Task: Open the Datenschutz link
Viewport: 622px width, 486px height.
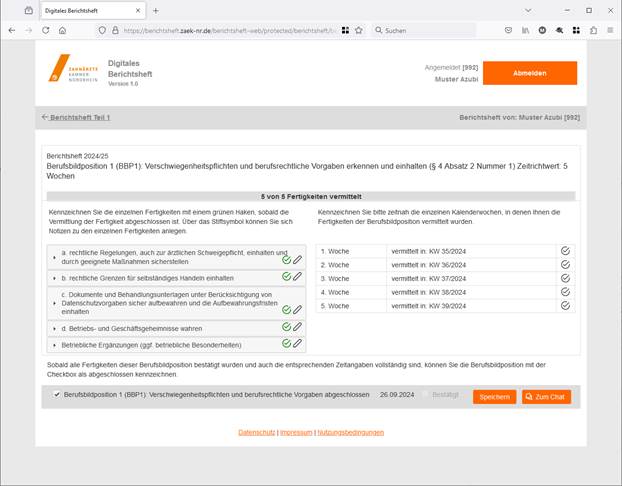Action: coord(256,432)
